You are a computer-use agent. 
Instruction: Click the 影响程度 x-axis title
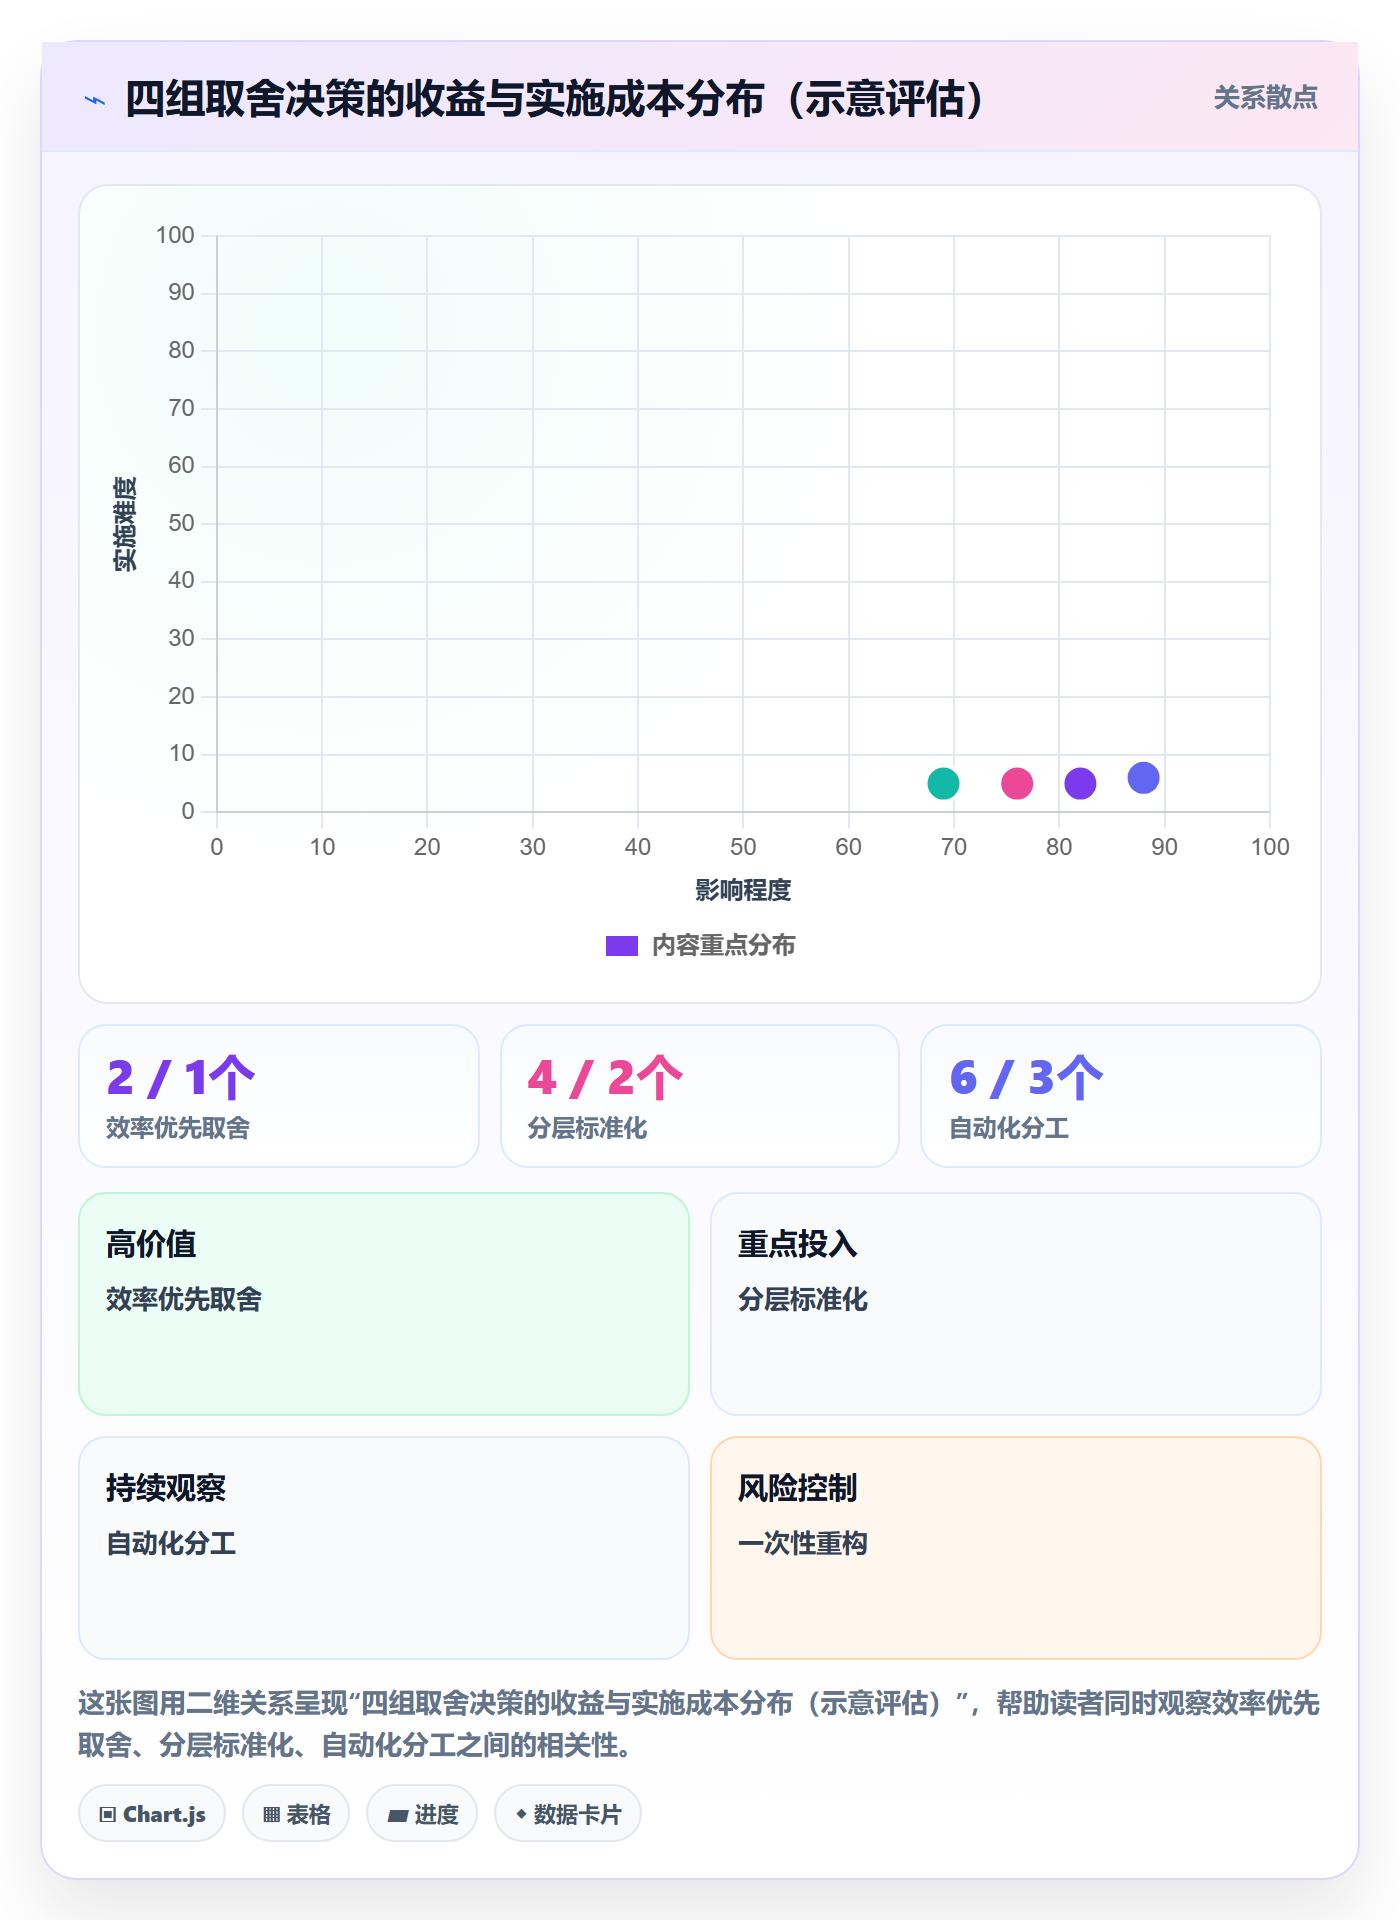[743, 890]
